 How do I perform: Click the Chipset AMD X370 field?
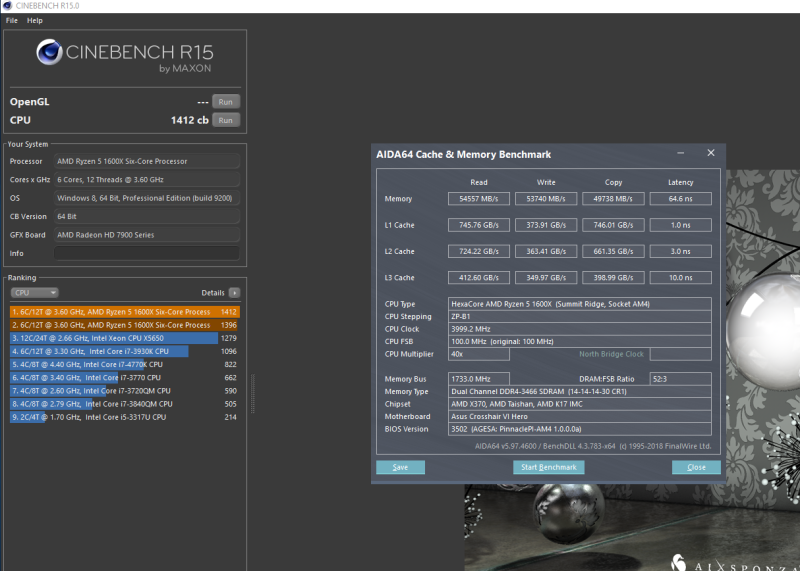pos(580,404)
